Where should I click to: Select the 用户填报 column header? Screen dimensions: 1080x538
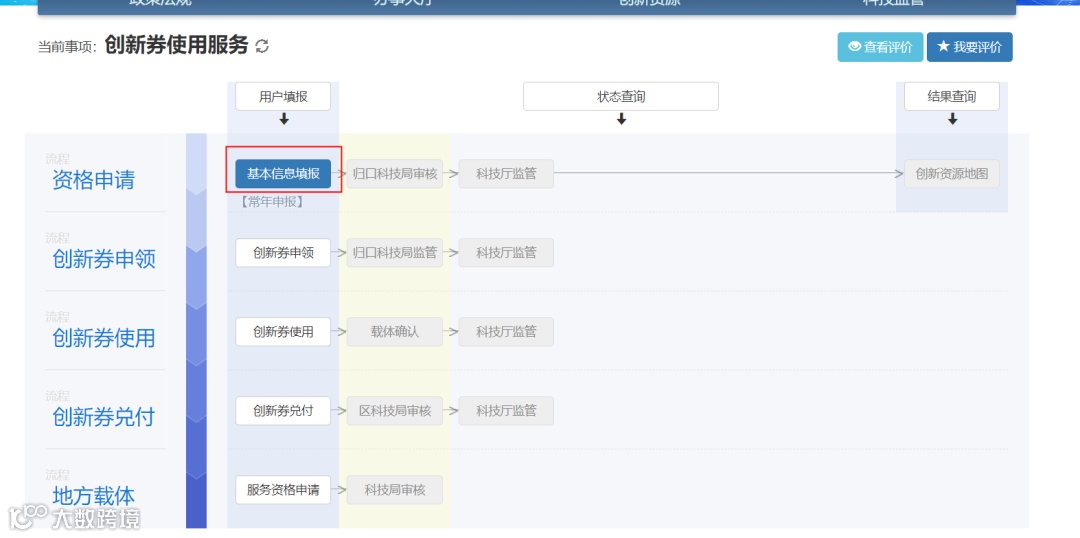click(283, 96)
